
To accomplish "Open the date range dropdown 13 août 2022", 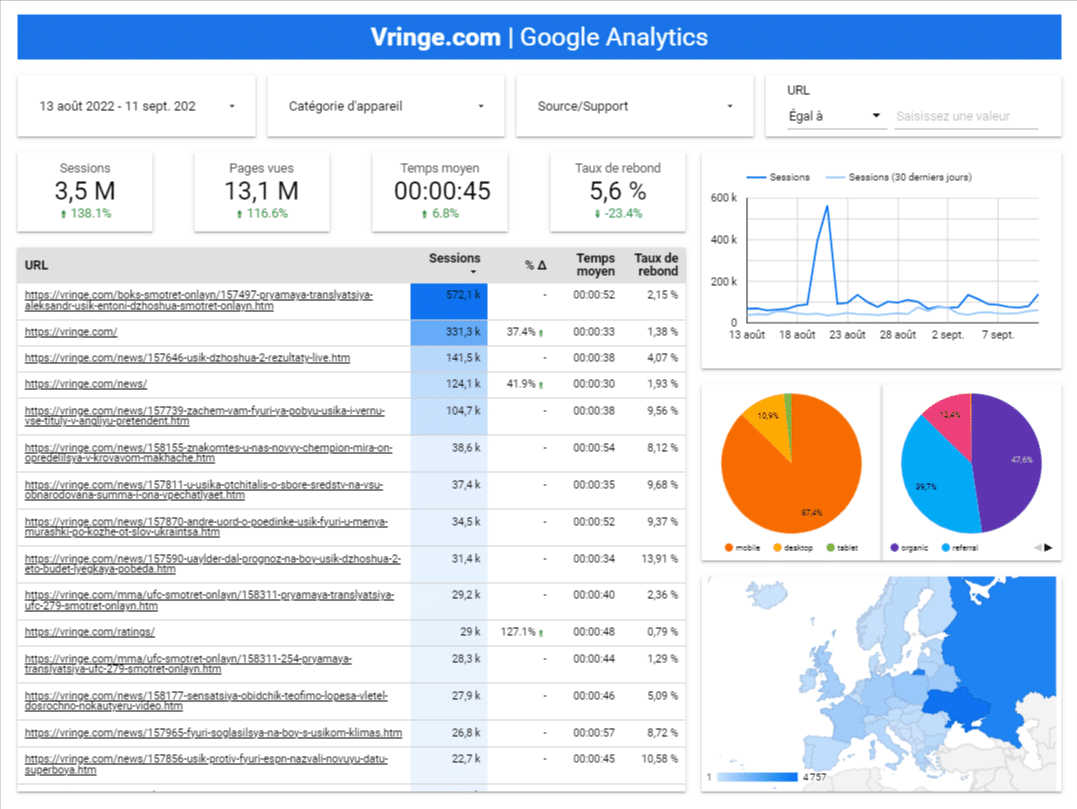I will point(136,106).
